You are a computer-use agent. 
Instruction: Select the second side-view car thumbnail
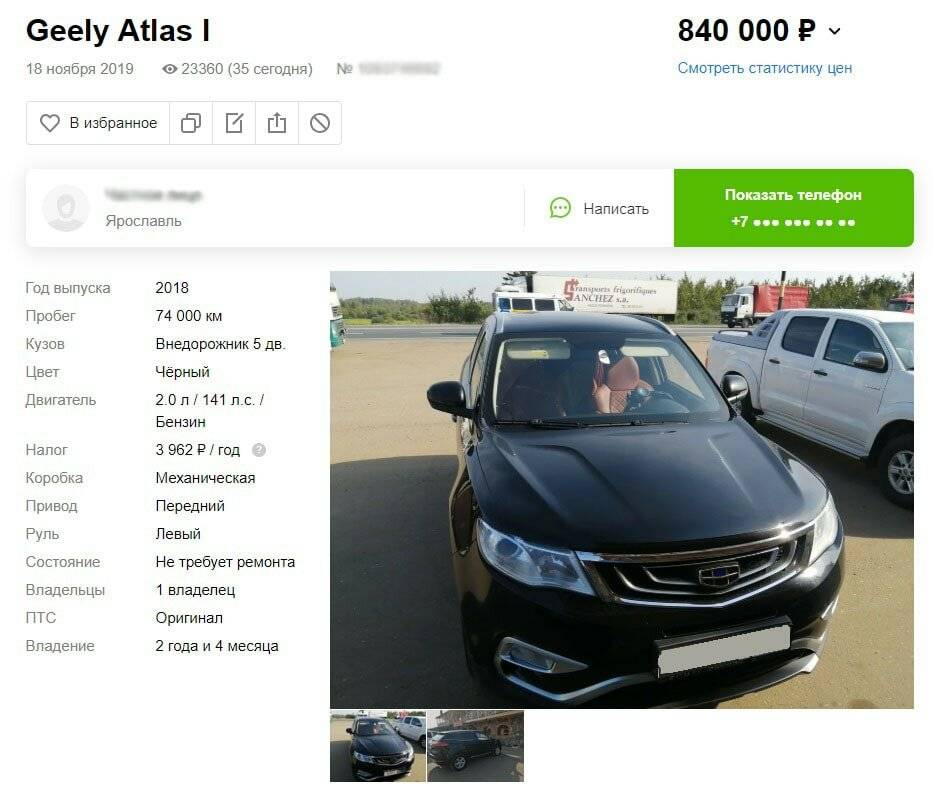475,746
